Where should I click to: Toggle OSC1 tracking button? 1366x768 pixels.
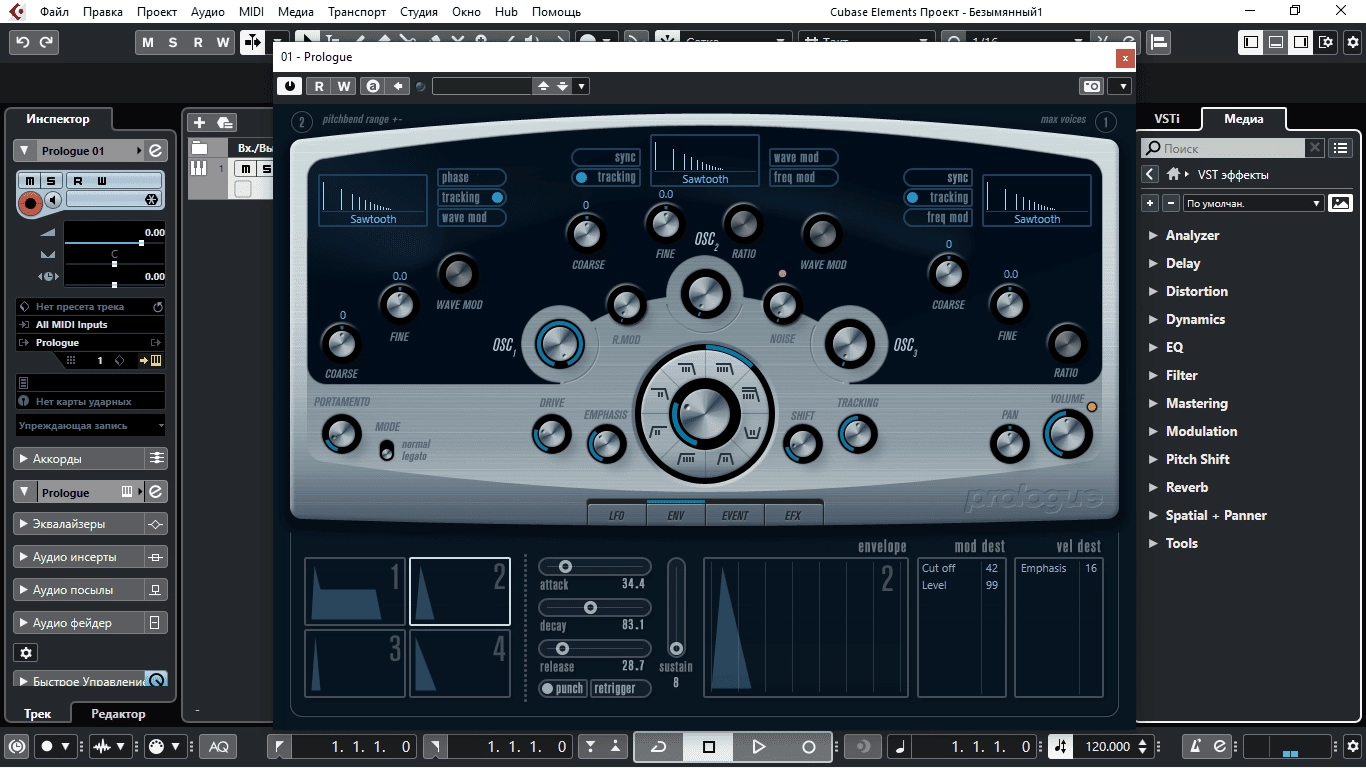471,198
